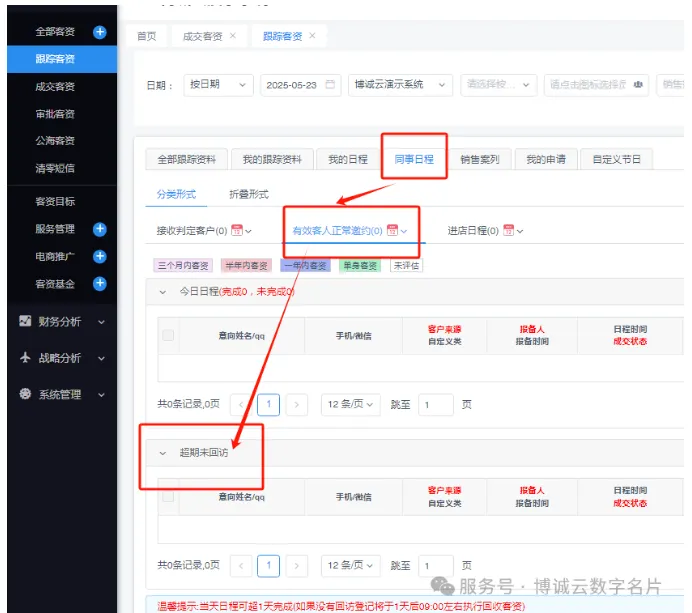The height and width of the screenshot is (613, 692).
Task: Switch to the 同事日程 tab
Action: pos(413,159)
